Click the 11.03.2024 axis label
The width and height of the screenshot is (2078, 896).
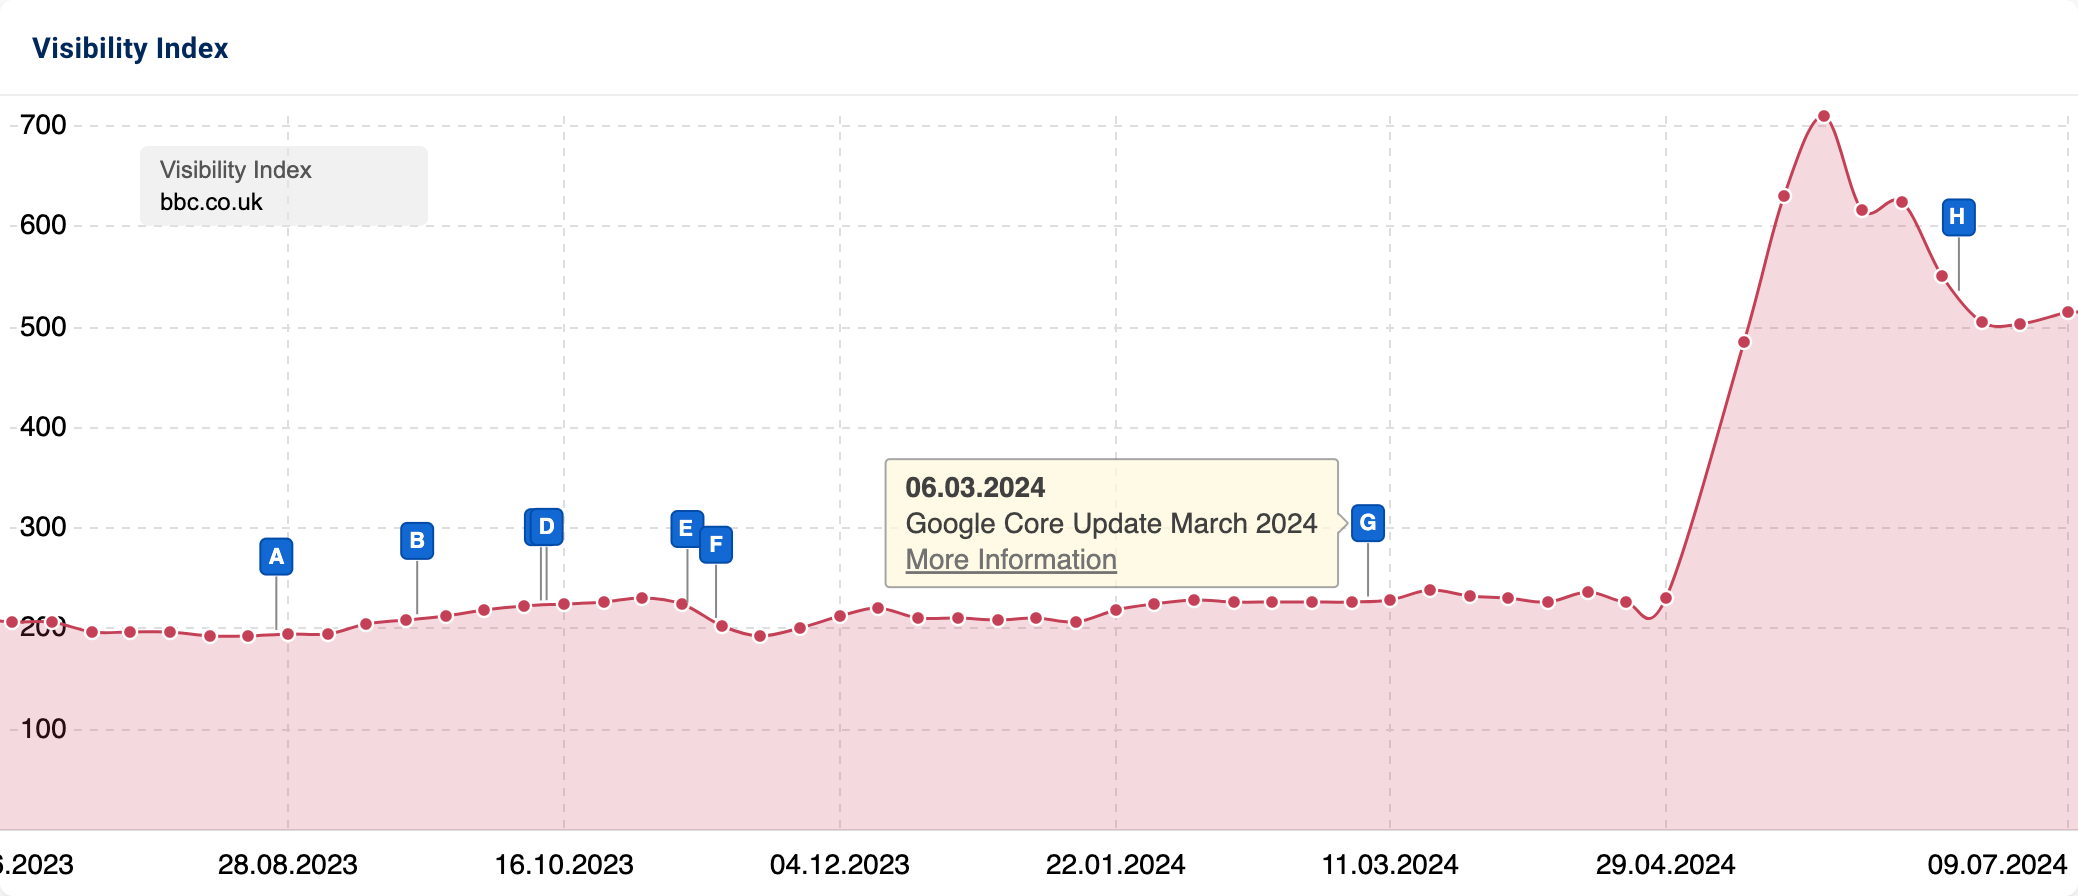pyautogui.click(x=1390, y=865)
